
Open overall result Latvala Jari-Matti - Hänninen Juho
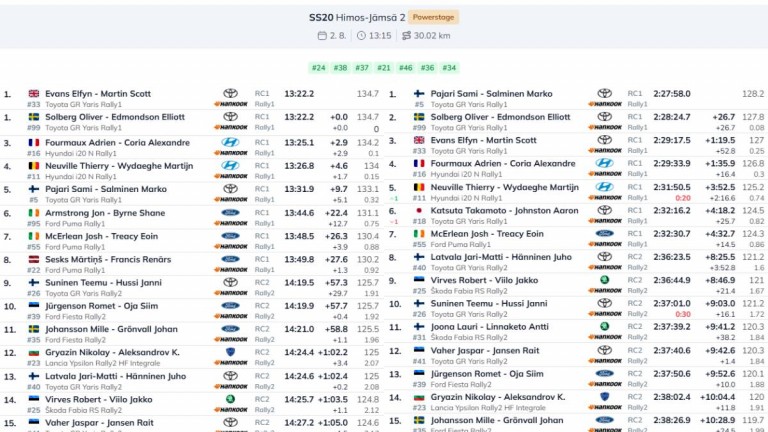tap(501, 257)
